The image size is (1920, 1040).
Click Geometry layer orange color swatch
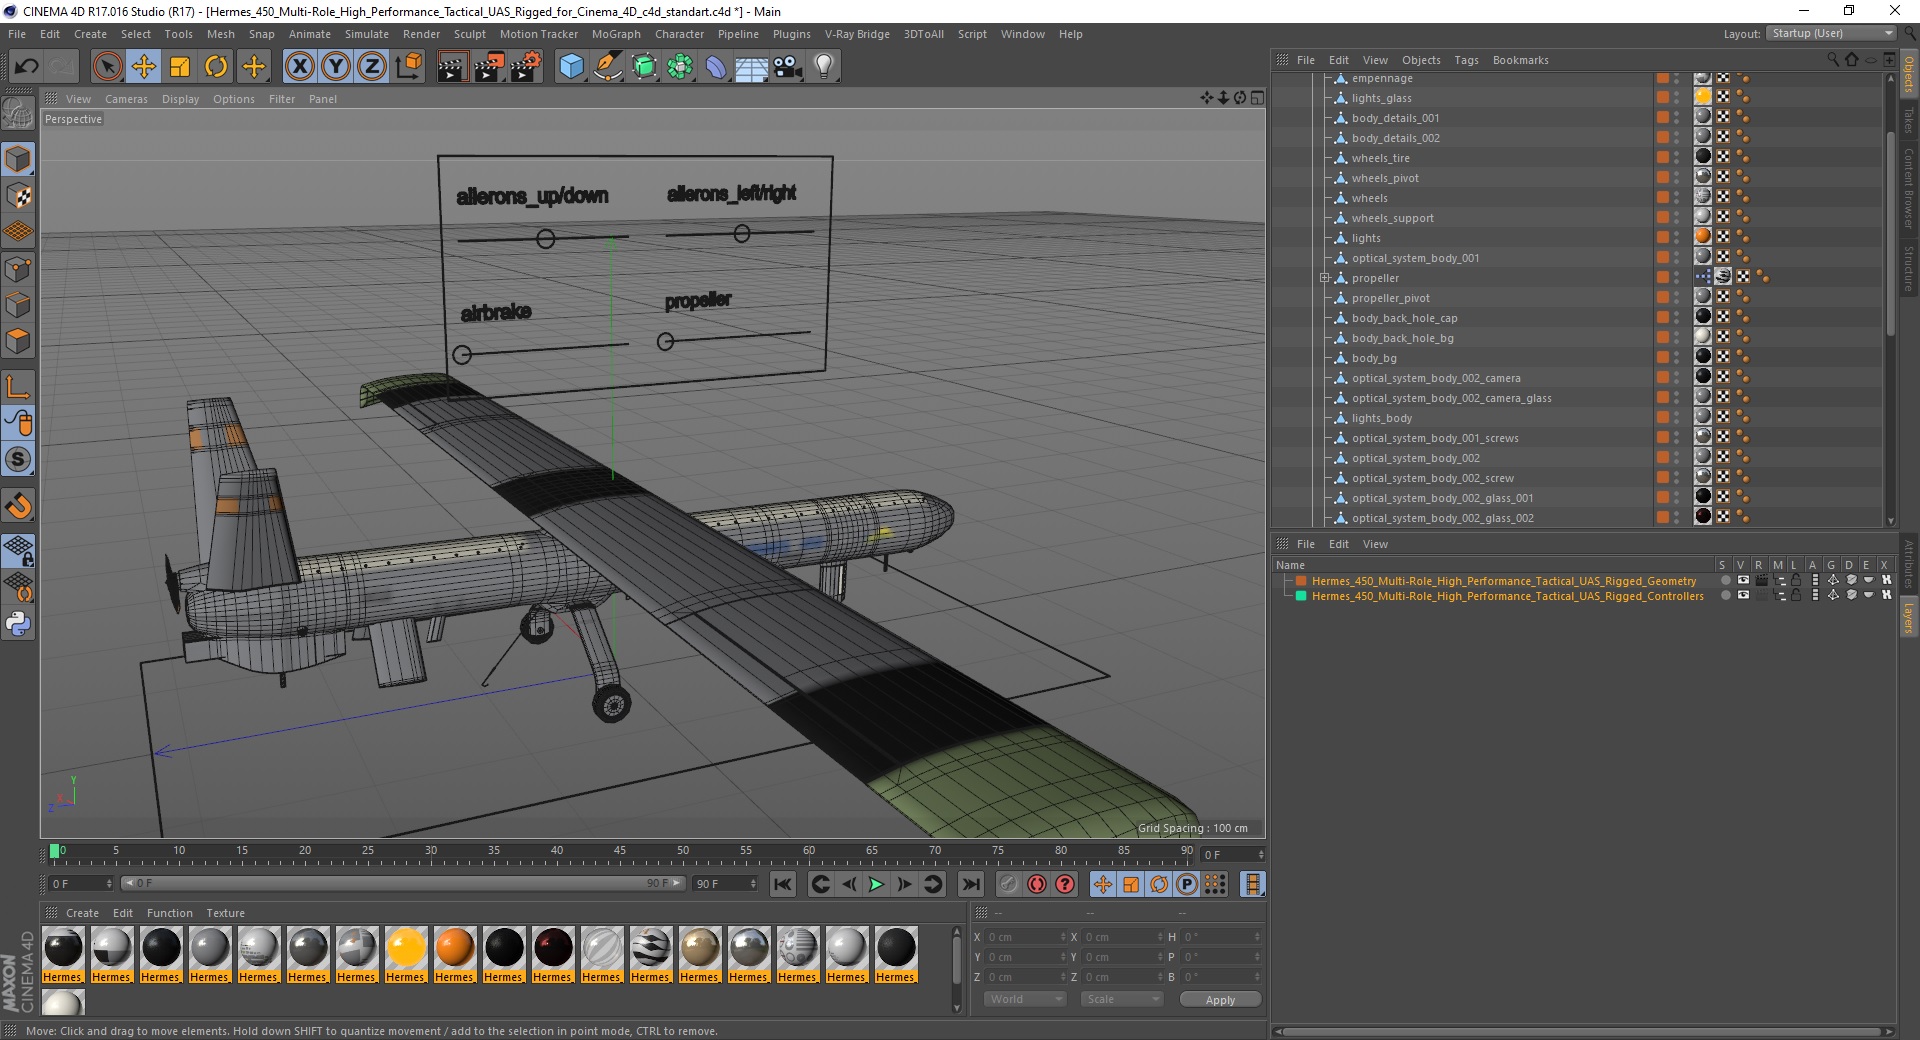pyautogui.click(x=1301, y=581)
